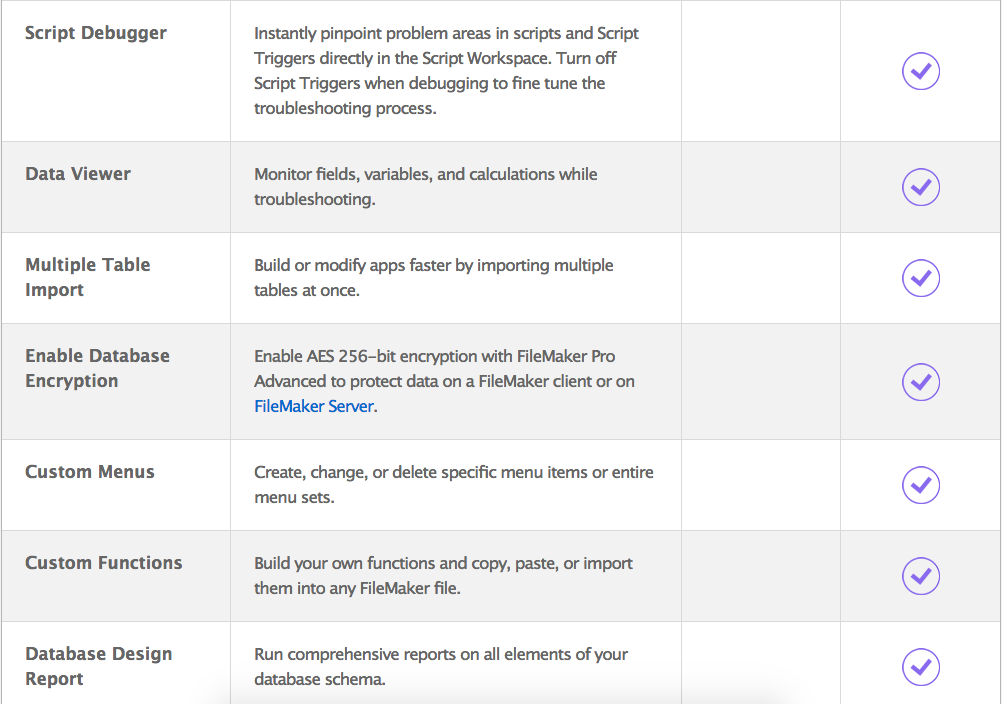Click the Custom Menus checkmark circle
Screen dimensions: 1002x704
pyautogui.click(x=921, y=486)
